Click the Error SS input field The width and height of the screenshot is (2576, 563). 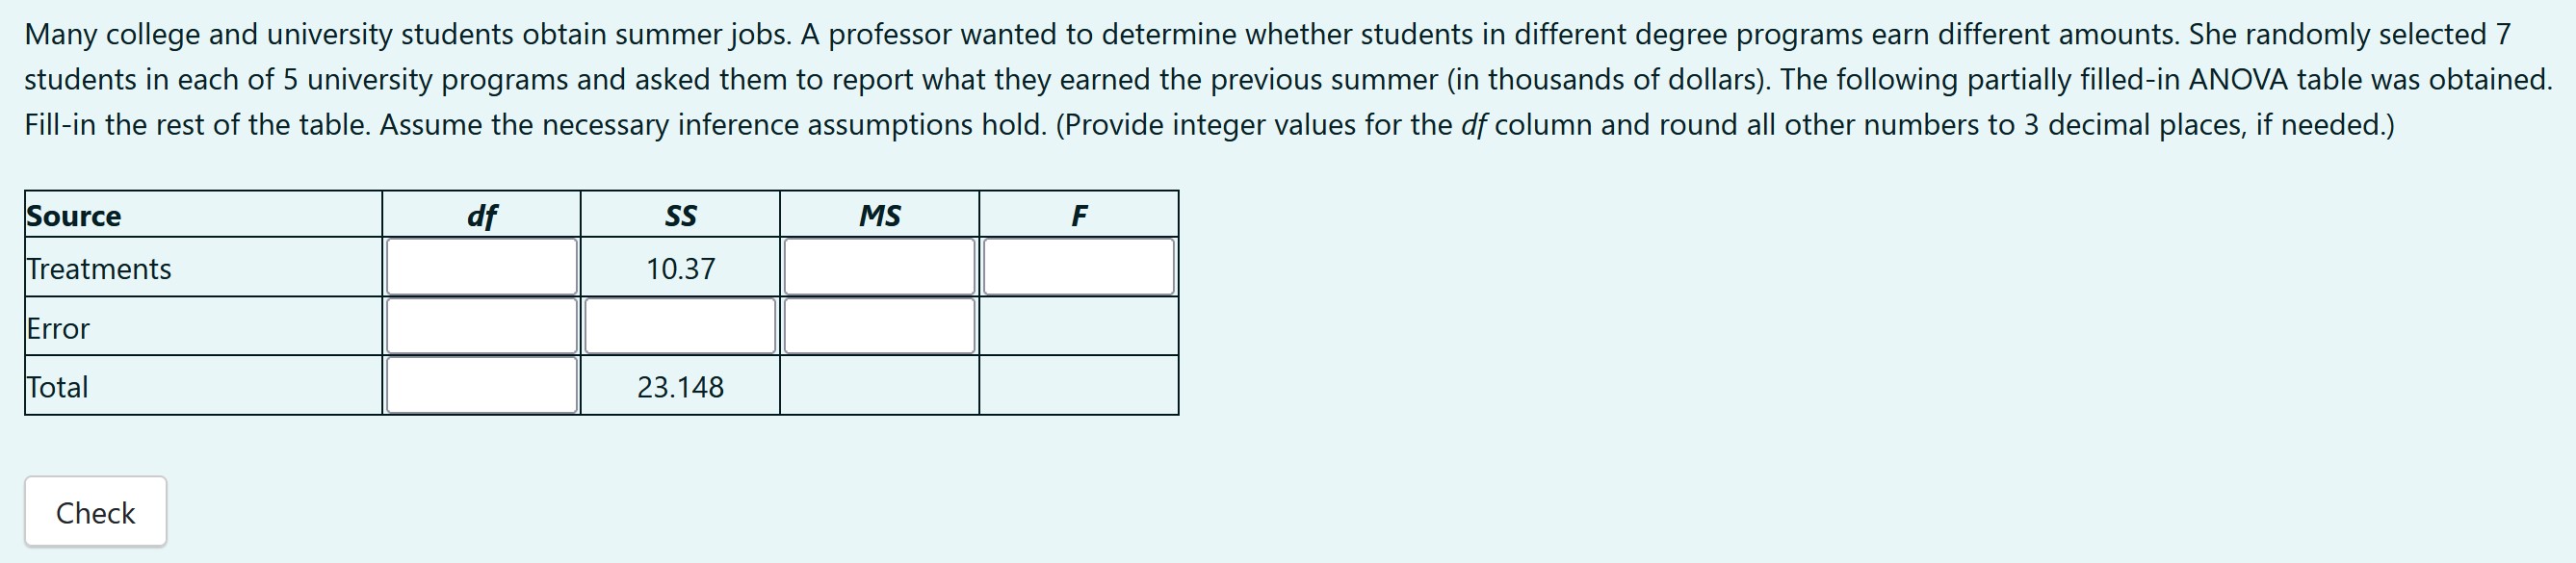pos(680,328)
